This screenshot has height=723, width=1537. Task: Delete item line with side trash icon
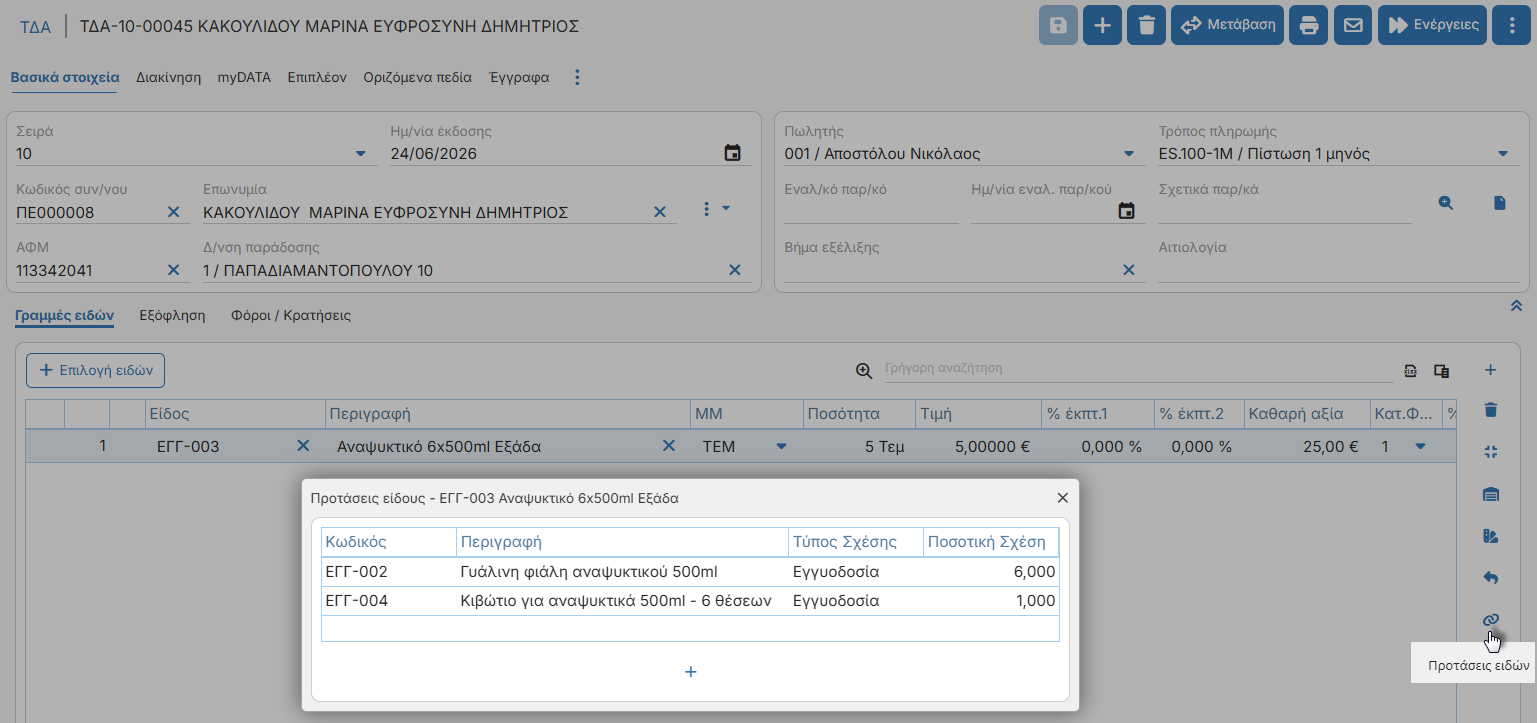click(1490, 410)
